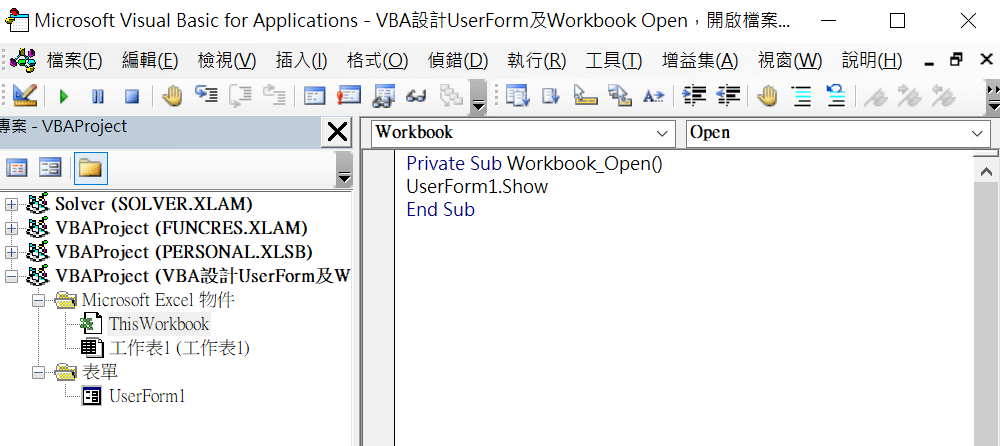The width and height of the screenshot is (1000, 446).
Task: Click the Break (pause) toolbar icon
Action: pyautogui.click(x=98, y=96)
